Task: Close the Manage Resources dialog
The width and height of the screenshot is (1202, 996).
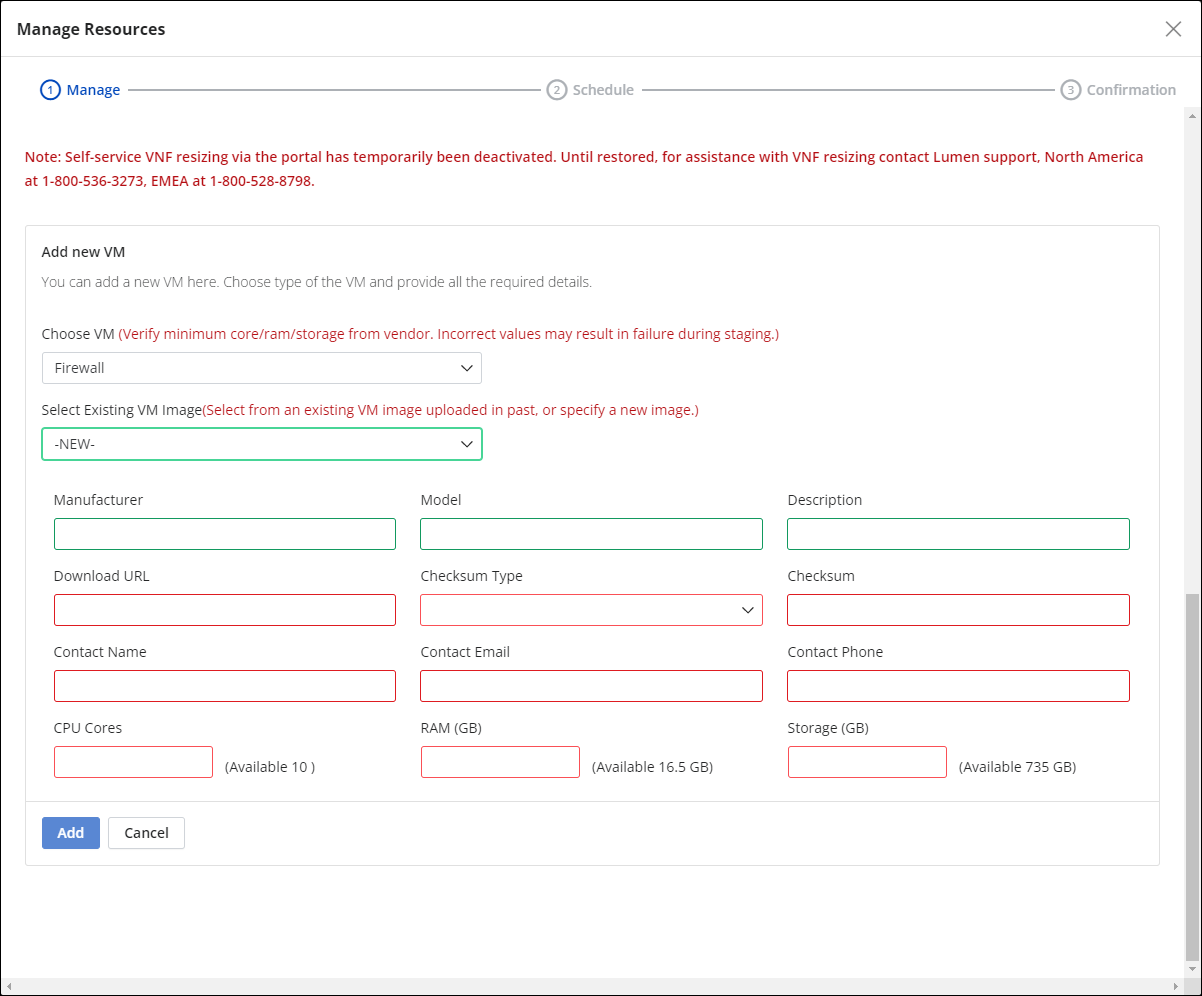Action: point(1173,29)
